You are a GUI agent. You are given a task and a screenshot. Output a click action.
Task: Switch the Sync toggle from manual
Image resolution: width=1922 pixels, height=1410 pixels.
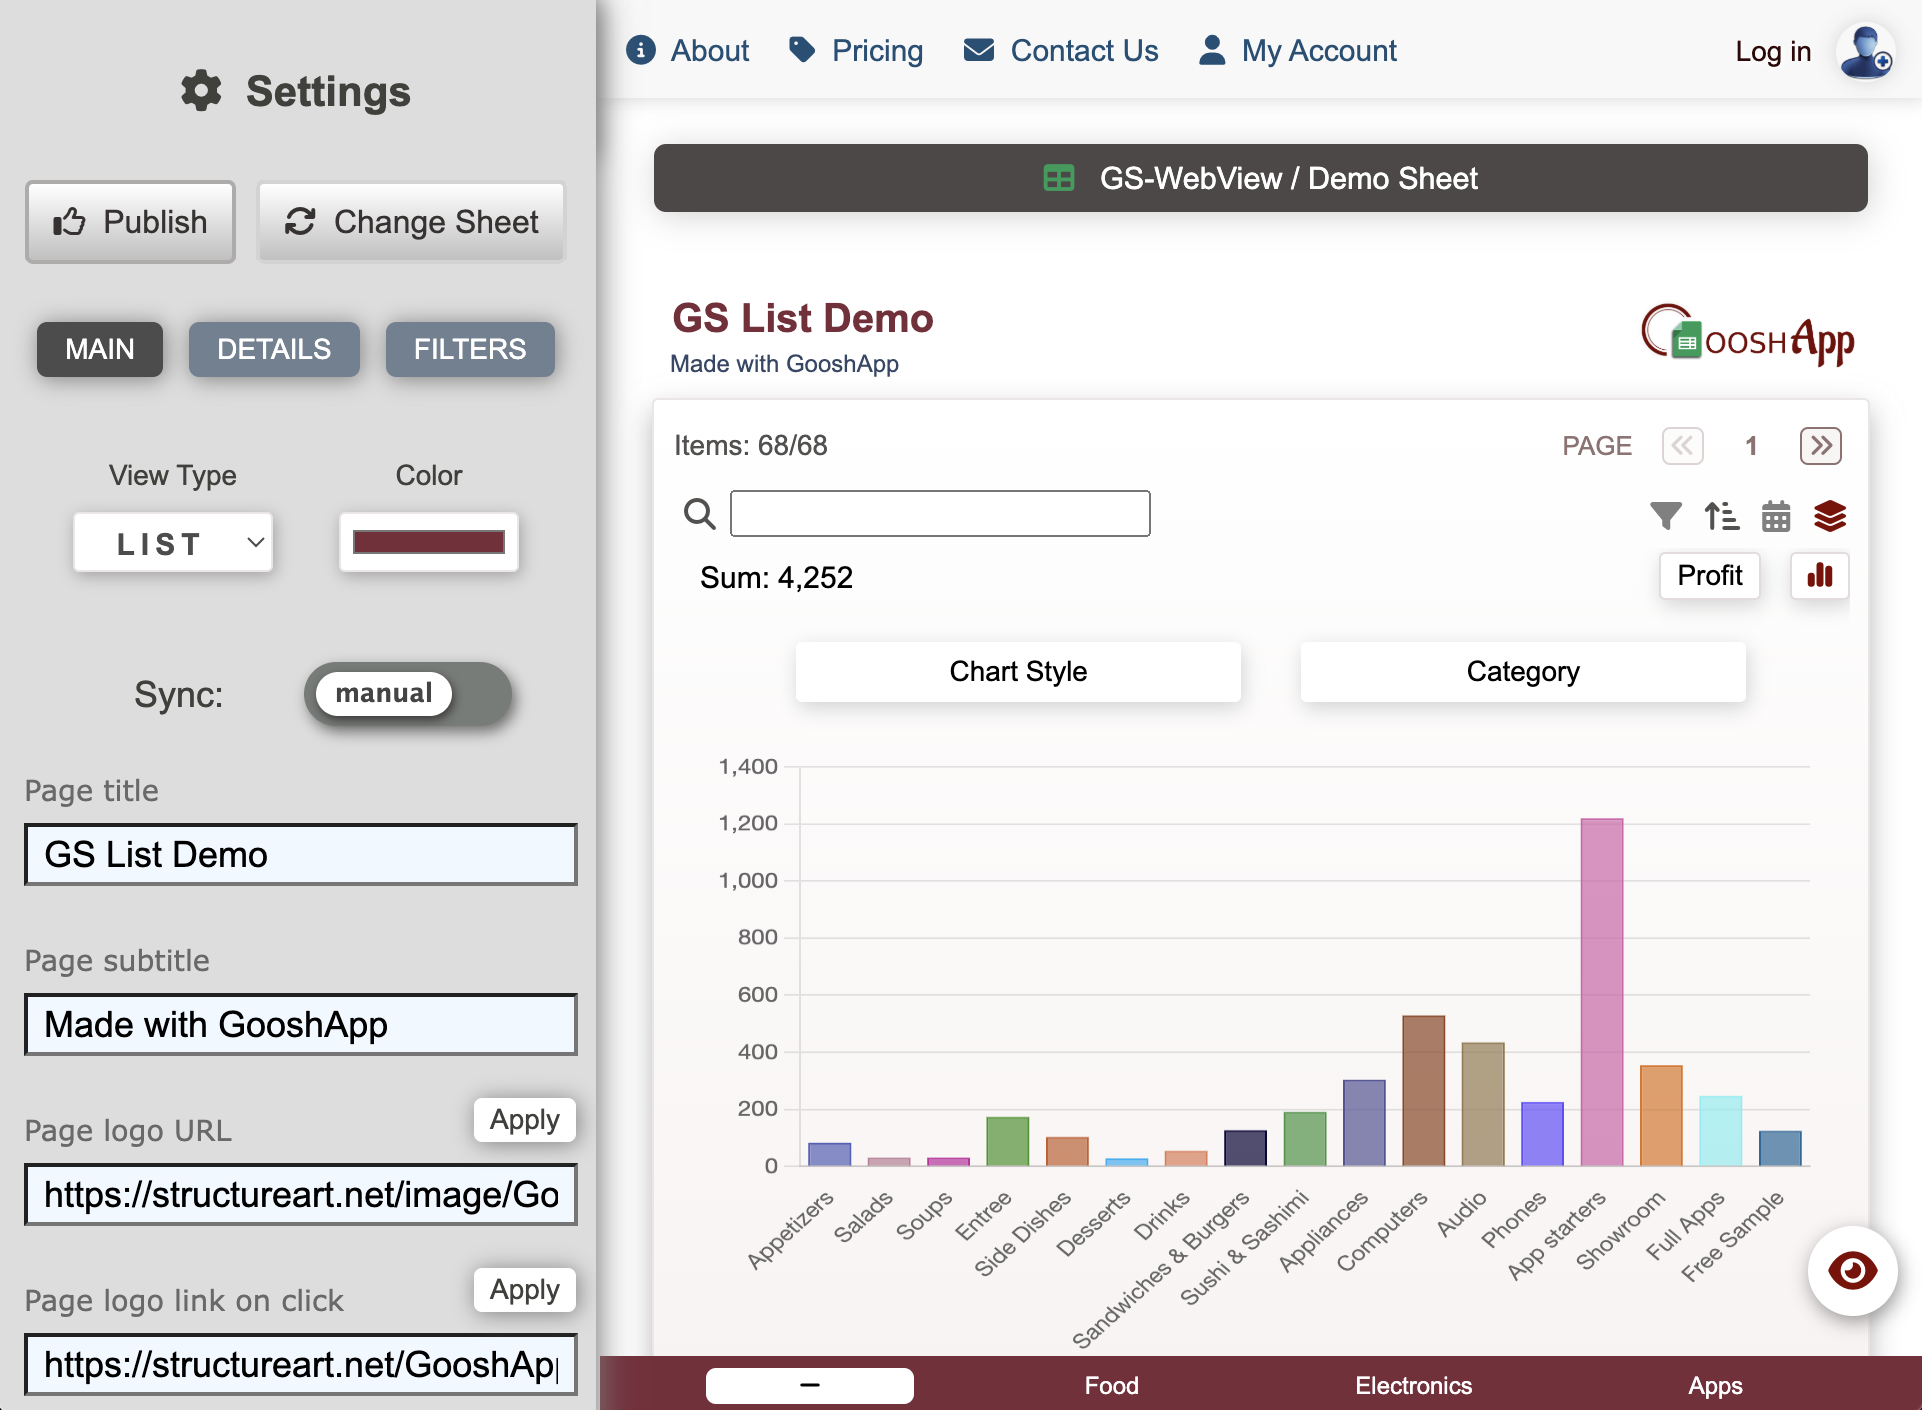tap(407, 694)
